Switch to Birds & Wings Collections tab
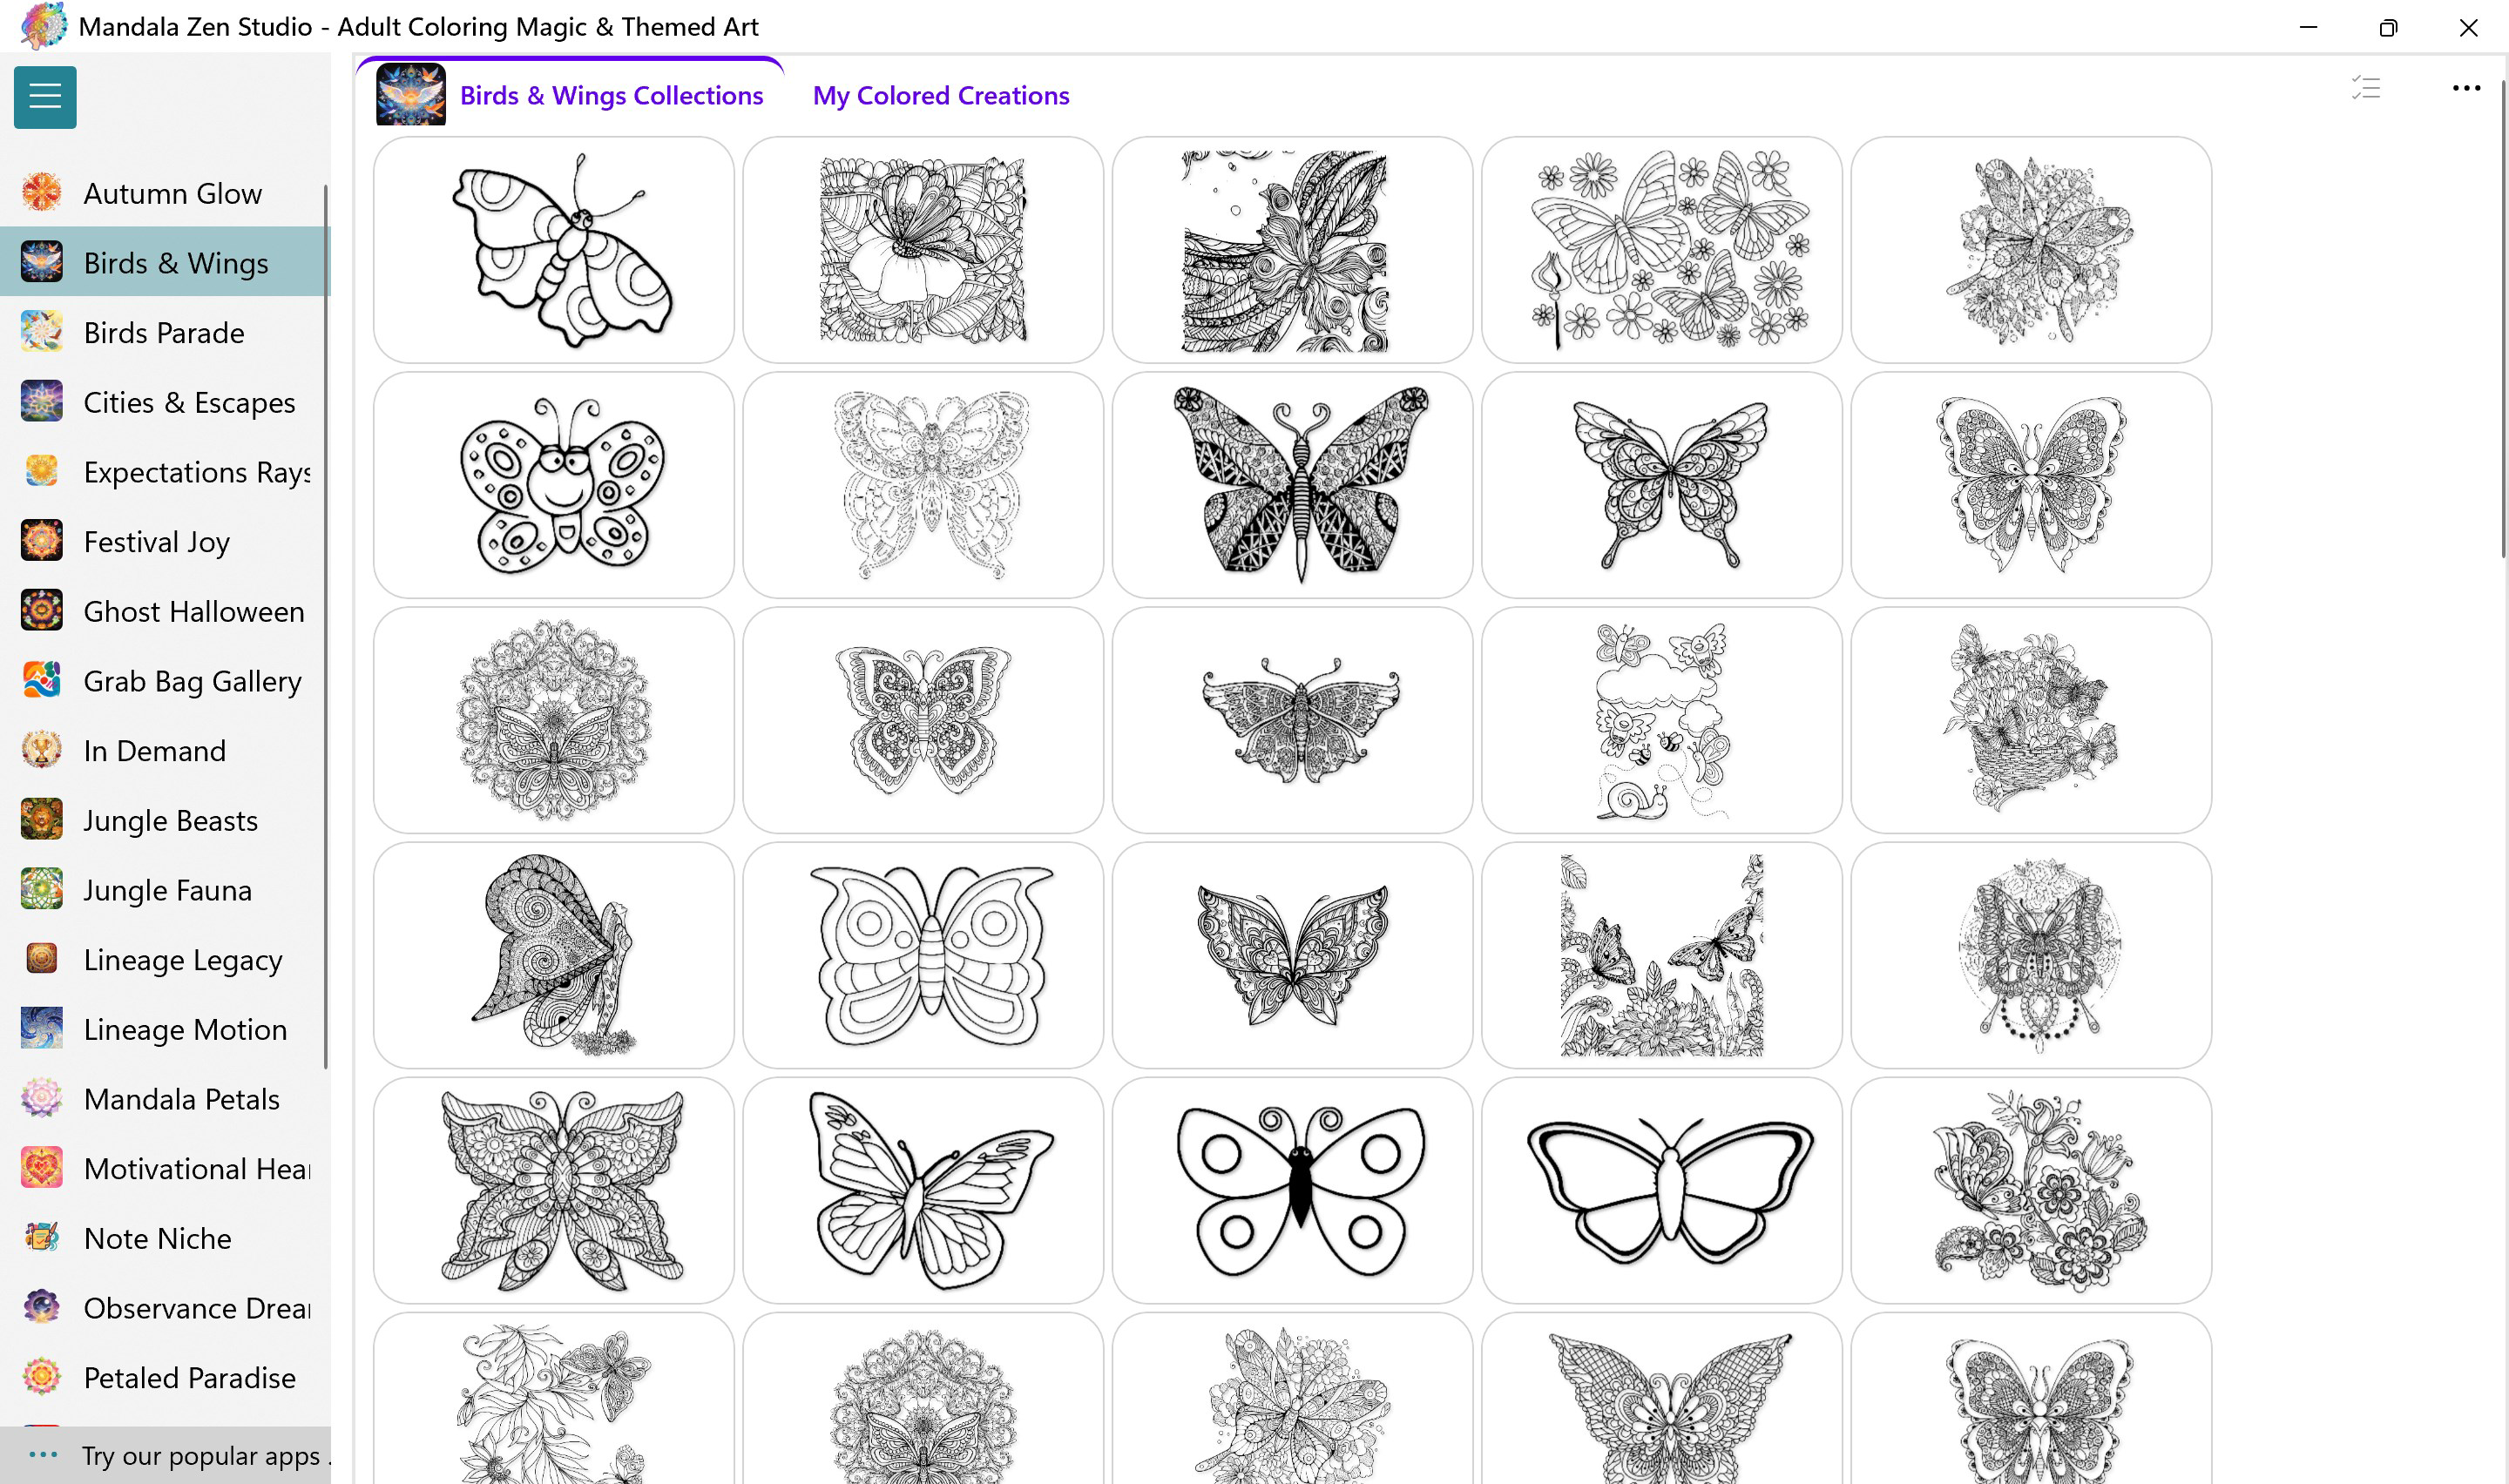The width and height of the screenshot is (2509, 1484). point(610,95)
